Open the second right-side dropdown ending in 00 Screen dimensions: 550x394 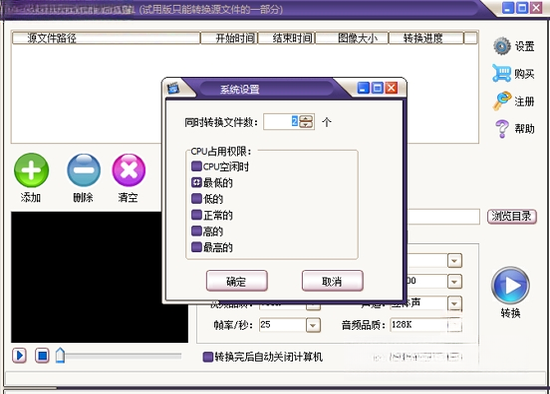click(x=455, y=282)
